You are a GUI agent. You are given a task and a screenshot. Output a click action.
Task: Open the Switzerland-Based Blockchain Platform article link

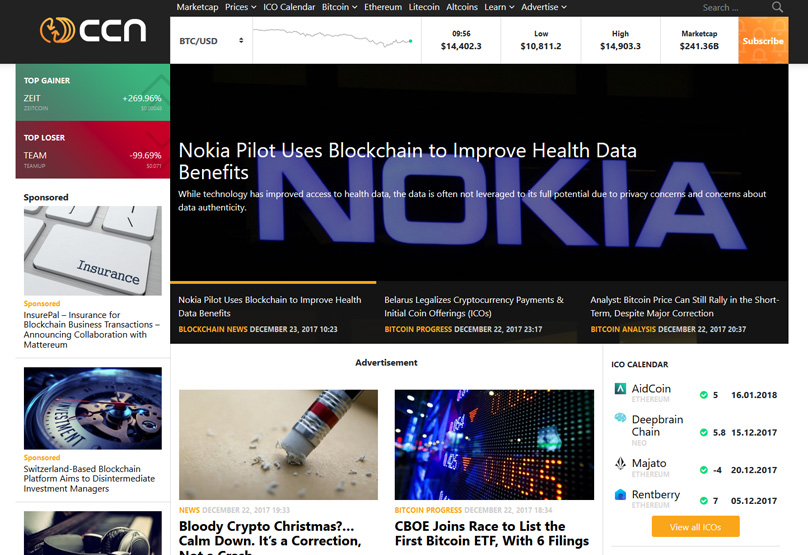(x=89, y=479)
